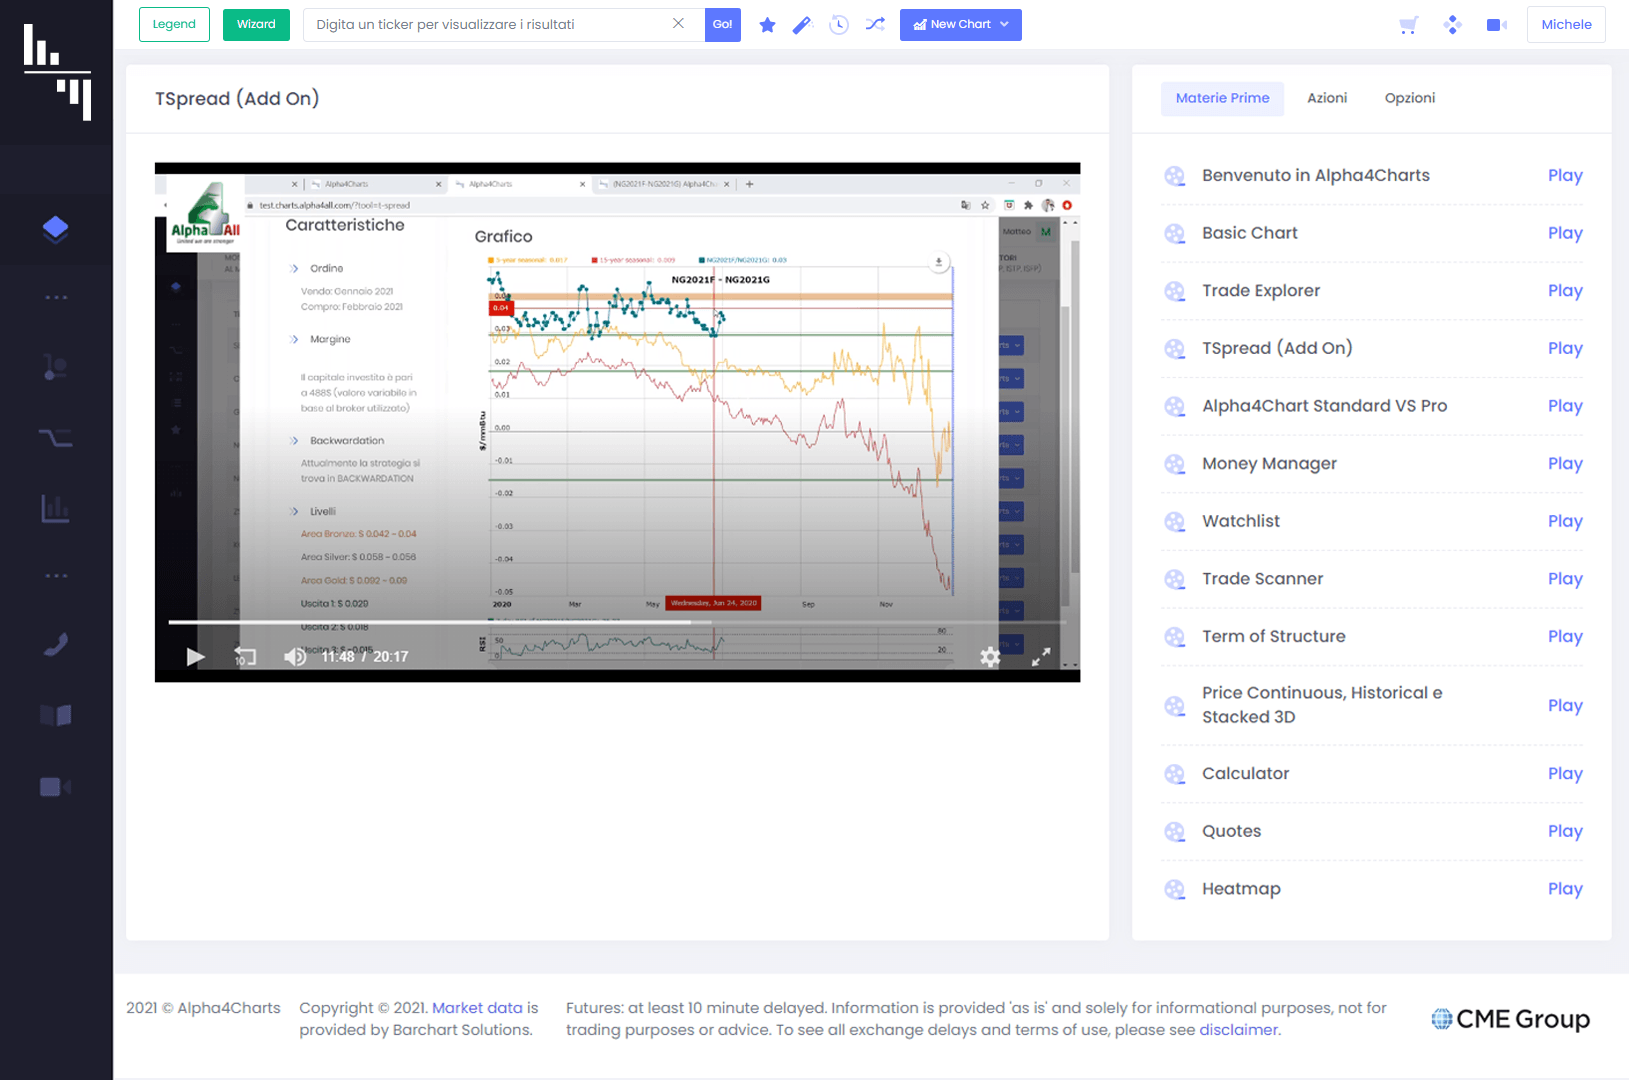Image resolution: width=1629 pixels, height=1080 pixels.
Task: Click the phone icon in left sidebar
Action: [x=56, y=645]
